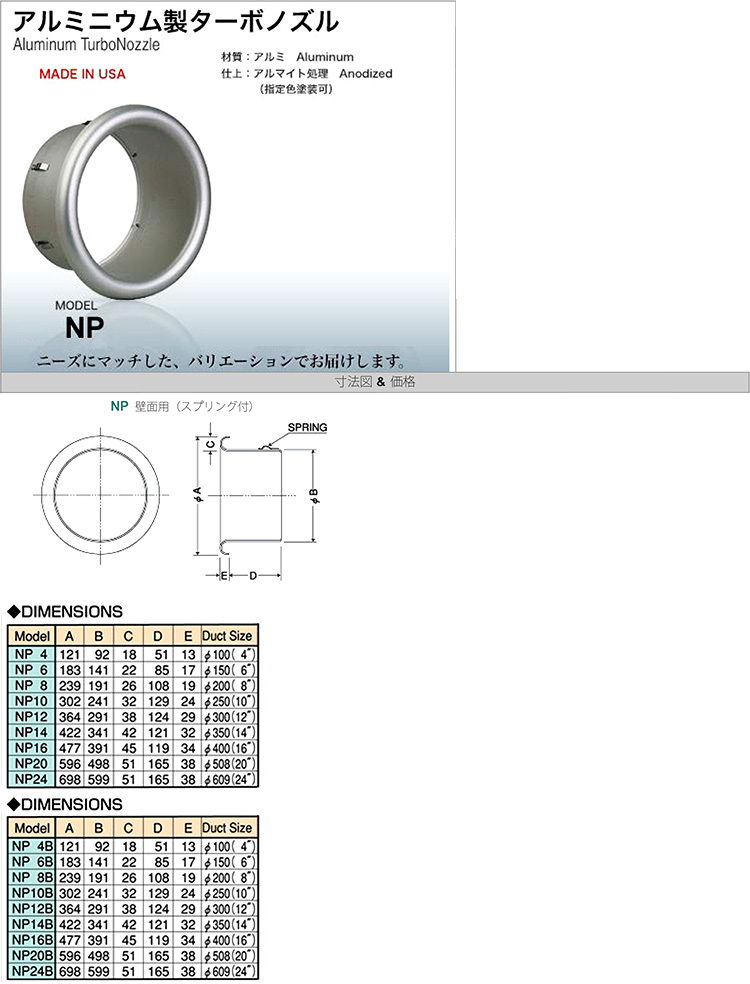Click the large NP model name
Screen dimensions: 750x984
pyautogui.click(x=85, y=328)
